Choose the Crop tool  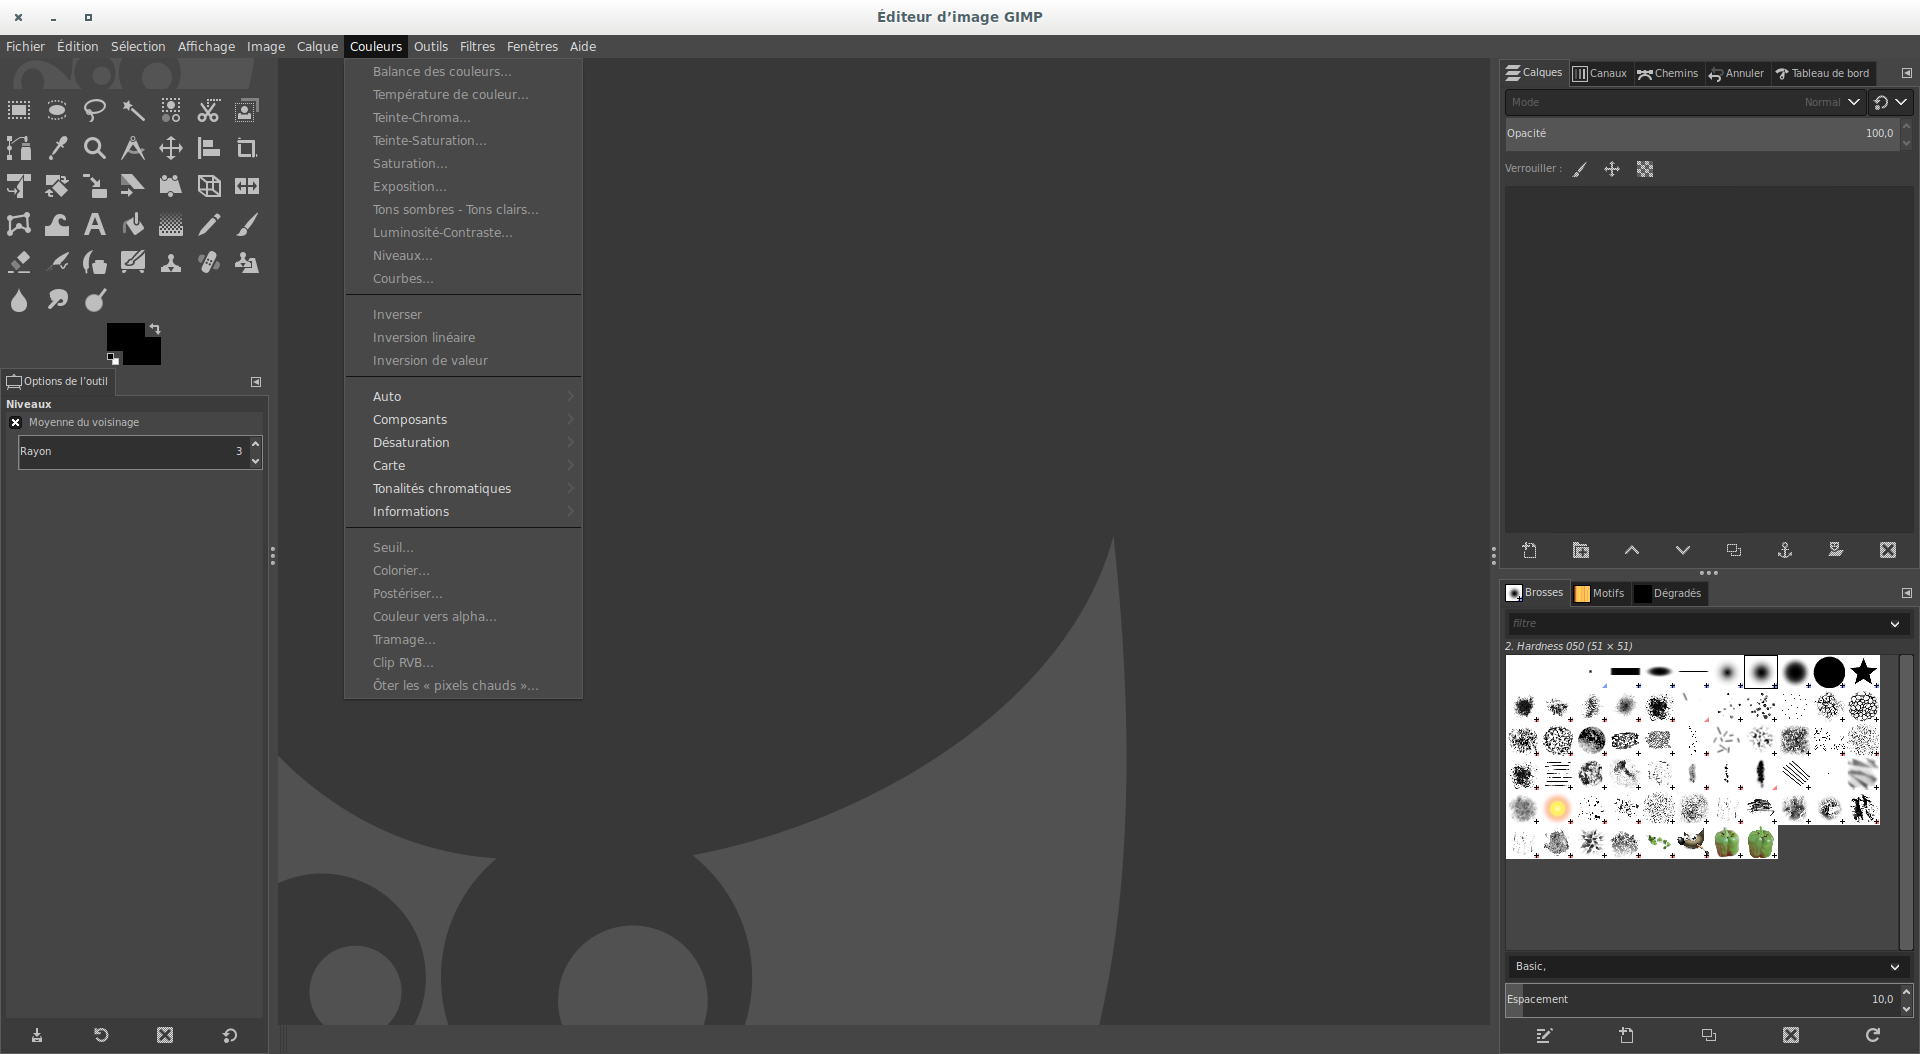click(x=247, y=148)
